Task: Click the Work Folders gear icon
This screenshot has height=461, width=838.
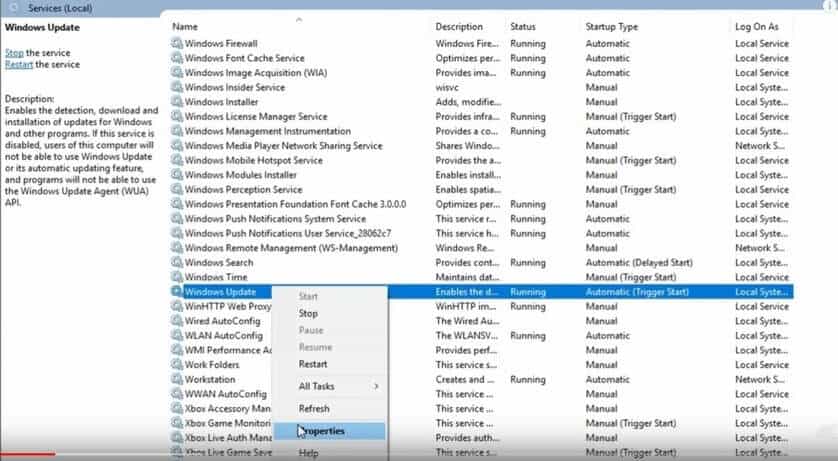Action: coord(177,364)
